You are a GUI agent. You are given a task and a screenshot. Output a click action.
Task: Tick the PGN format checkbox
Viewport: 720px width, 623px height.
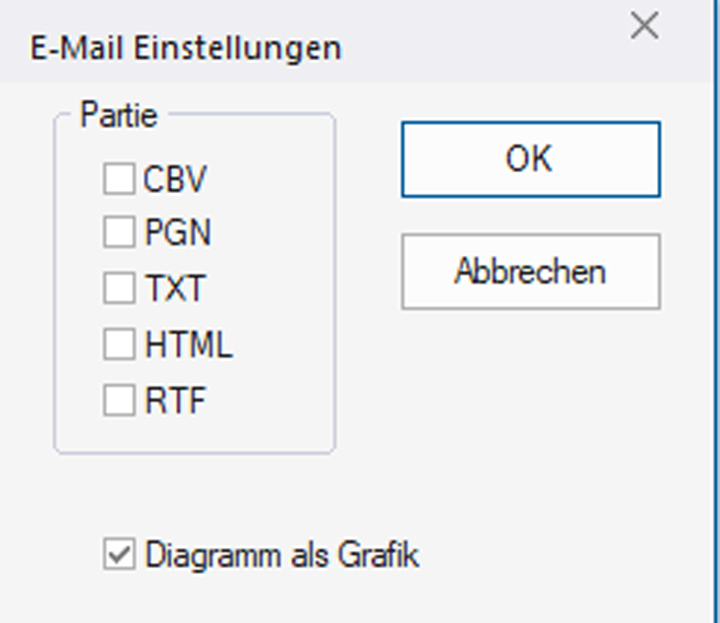click(119, 233)
